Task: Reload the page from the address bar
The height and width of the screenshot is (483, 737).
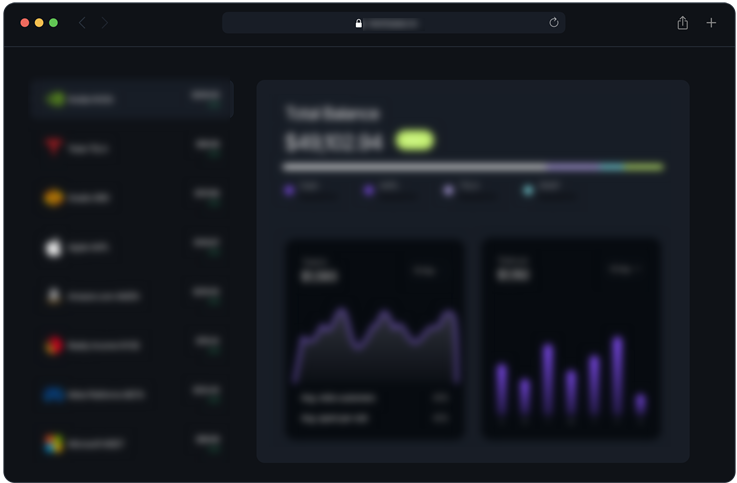Action: (553, 23)
